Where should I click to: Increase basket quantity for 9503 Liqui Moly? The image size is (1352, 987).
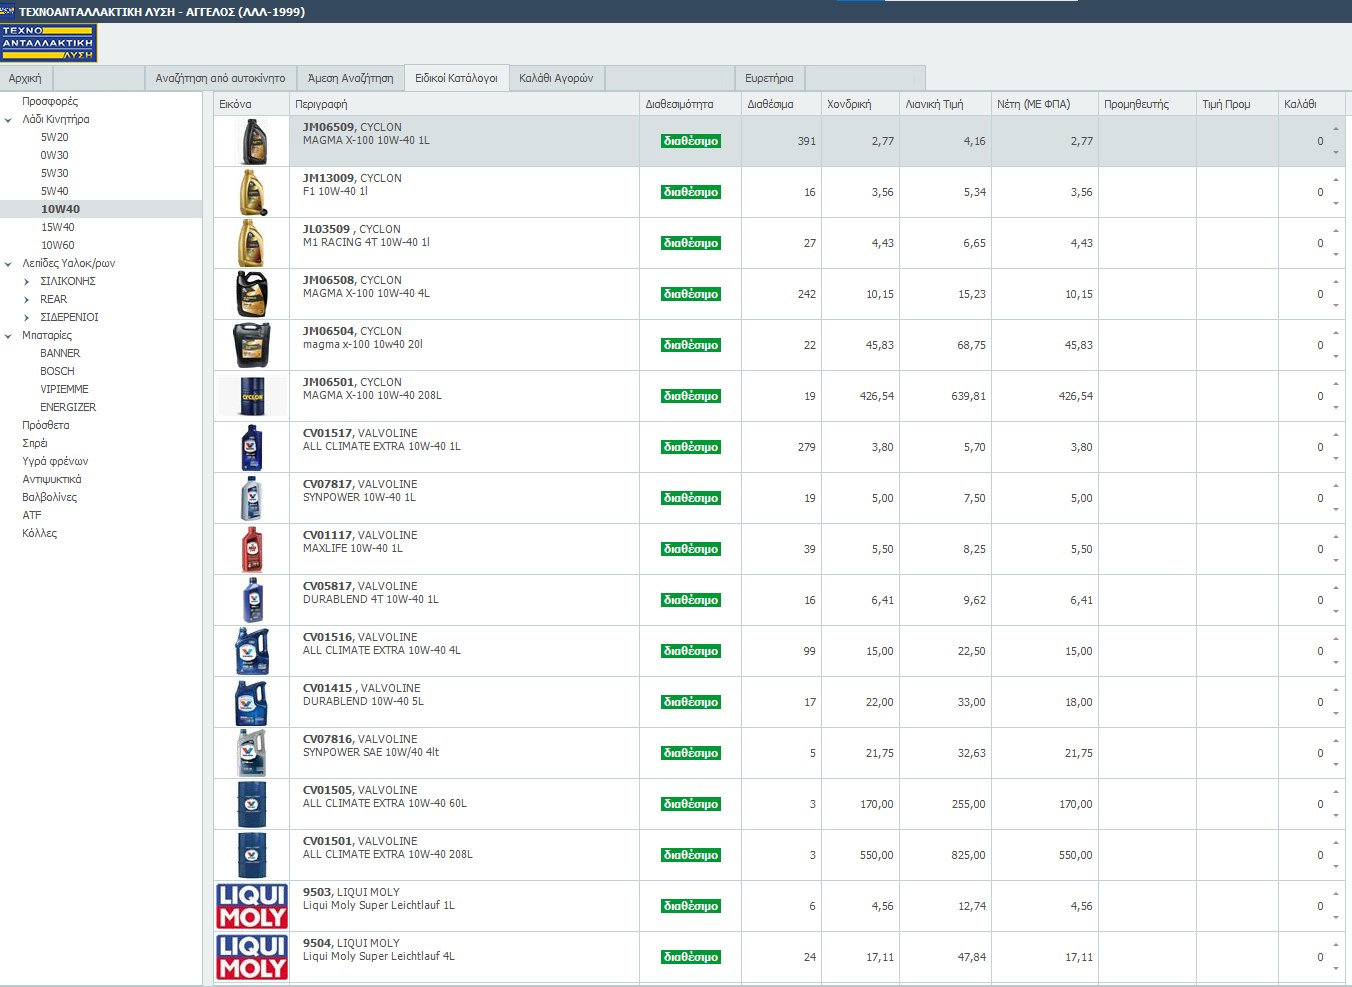tap(1336, 895)
